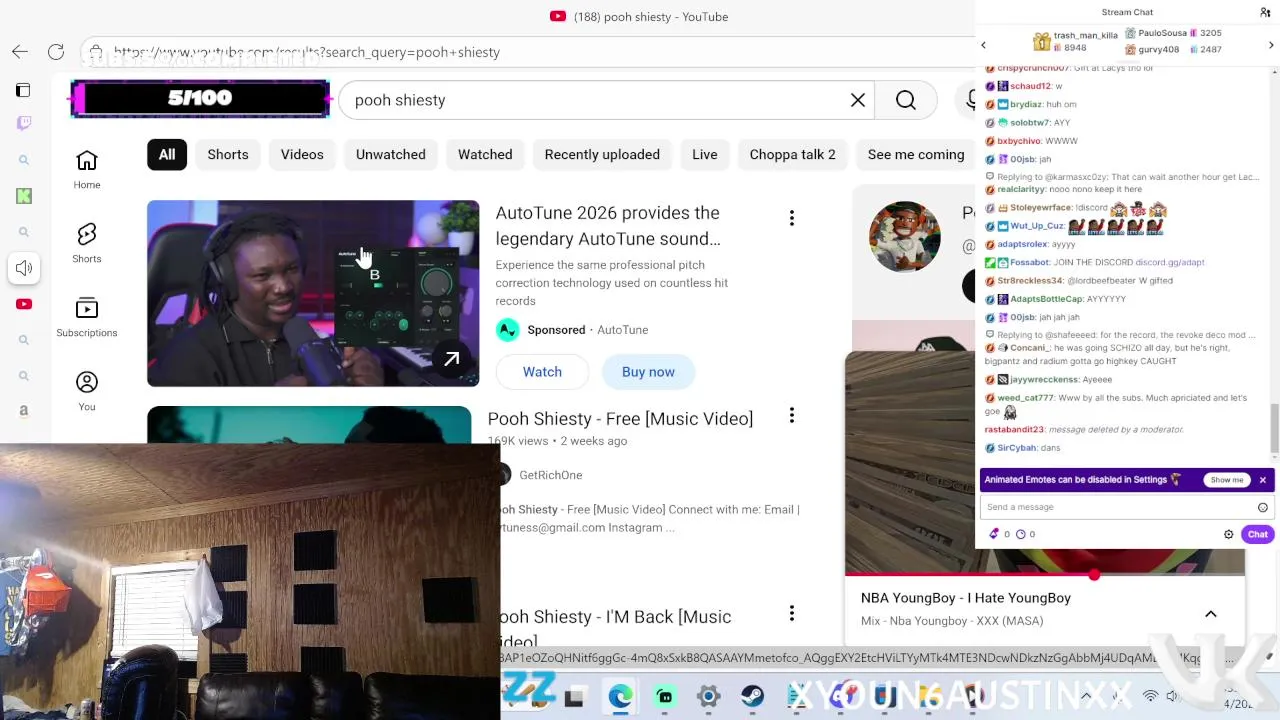
Task: Open Microsoft Edge from the taskbar
Action: [x=620, y=697]
